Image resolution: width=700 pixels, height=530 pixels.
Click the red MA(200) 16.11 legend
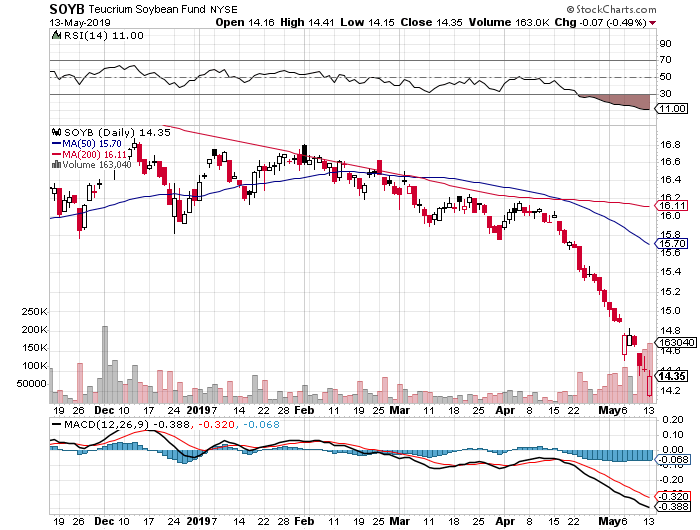click(x=89, y=154)
